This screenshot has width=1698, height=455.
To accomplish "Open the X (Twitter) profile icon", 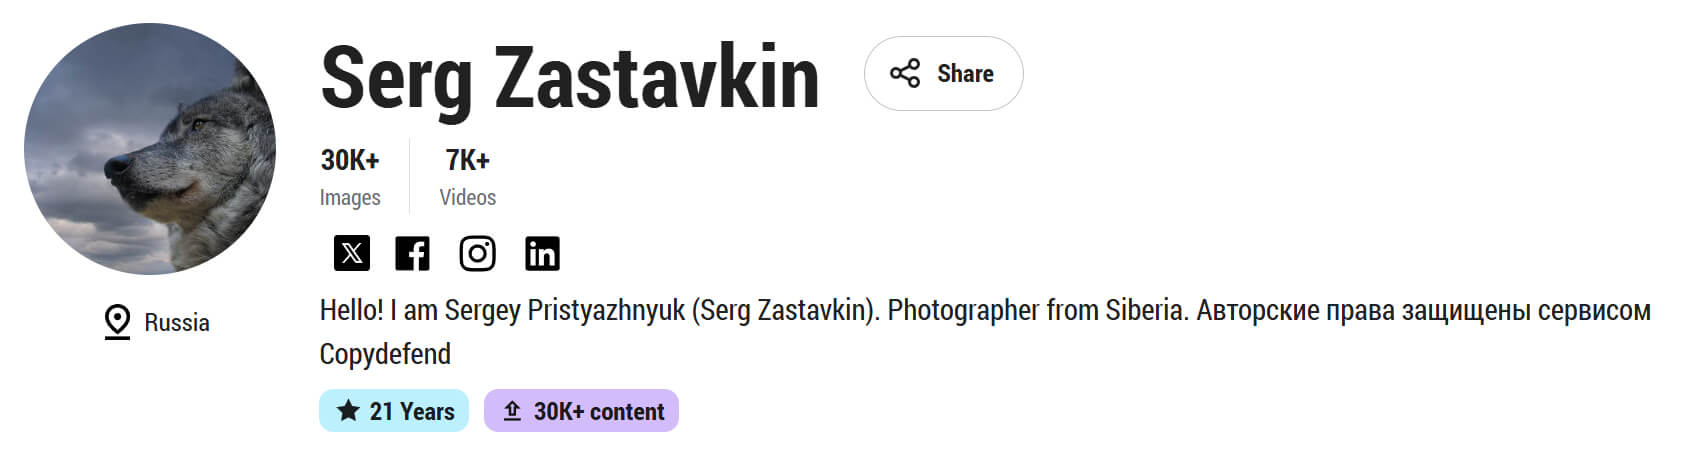I will [x=351, y=254].
